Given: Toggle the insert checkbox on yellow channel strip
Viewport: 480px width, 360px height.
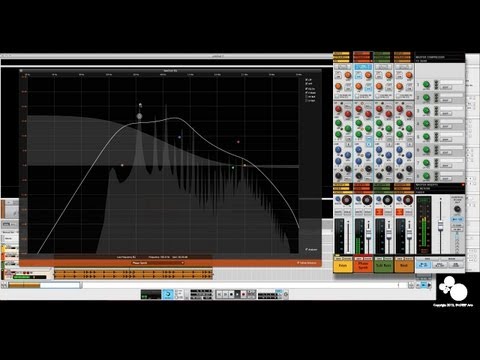Looking at the screenshot, I should point(336,96).
